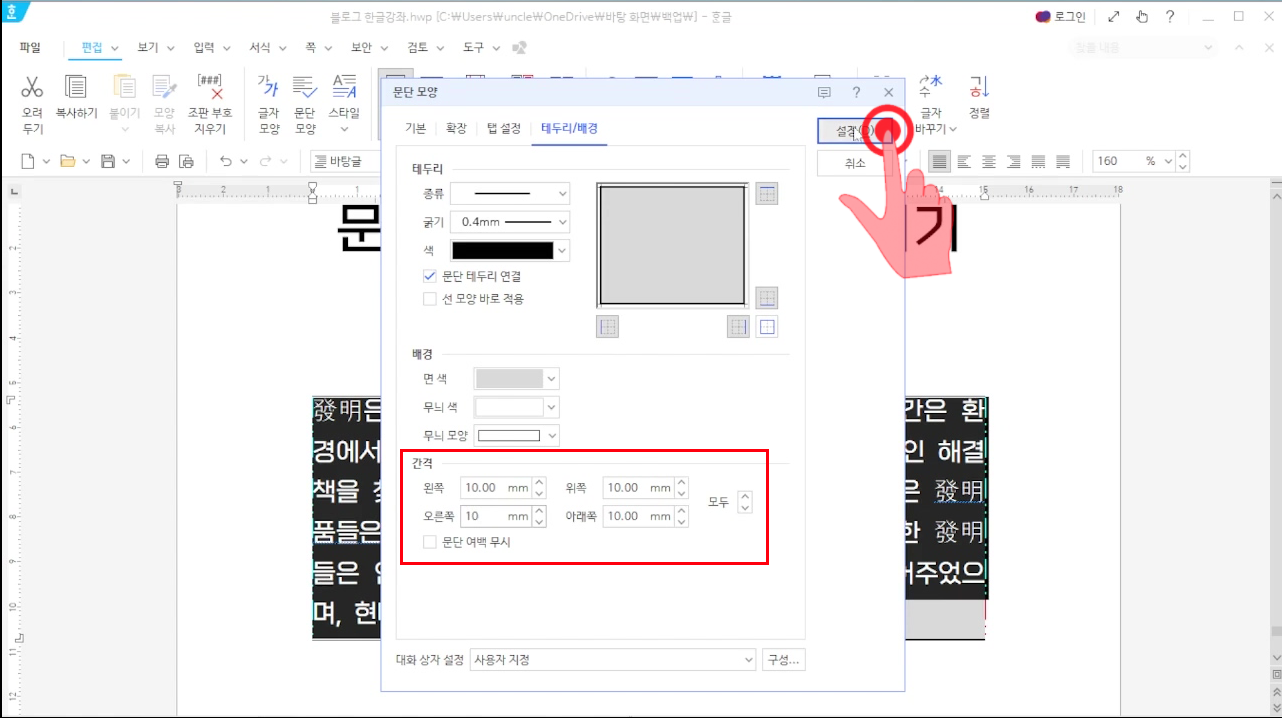Click the 조판 부호 지우기 icon
1282x718 pixels.
pyautogui.click(x=210, y=87)
